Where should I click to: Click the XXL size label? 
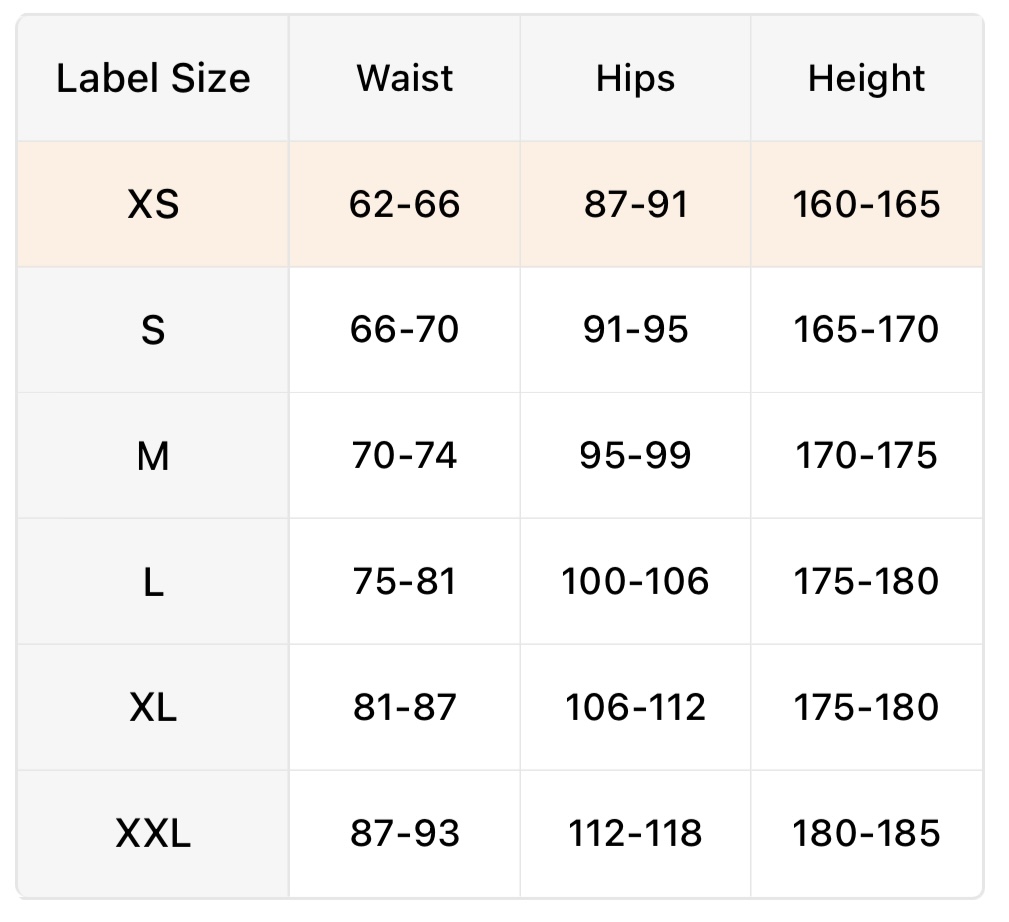[x=153, y=833]
